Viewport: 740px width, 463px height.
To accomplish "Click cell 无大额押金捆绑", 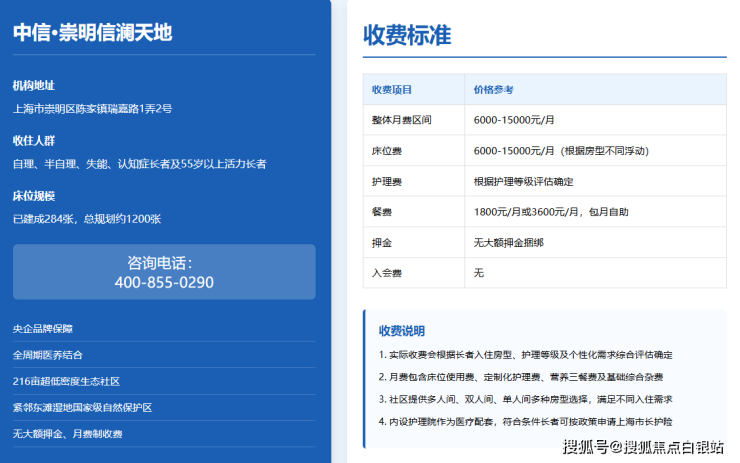I will tap(596, 243).
